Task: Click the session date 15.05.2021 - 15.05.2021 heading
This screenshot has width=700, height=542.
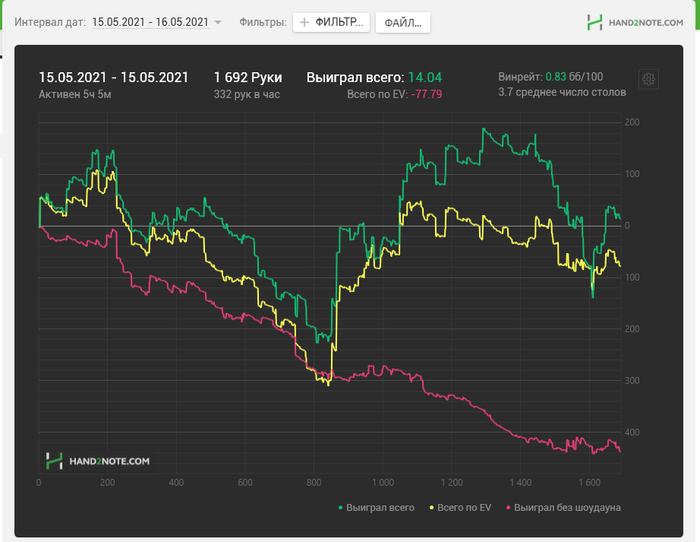Action: point(114,77)
